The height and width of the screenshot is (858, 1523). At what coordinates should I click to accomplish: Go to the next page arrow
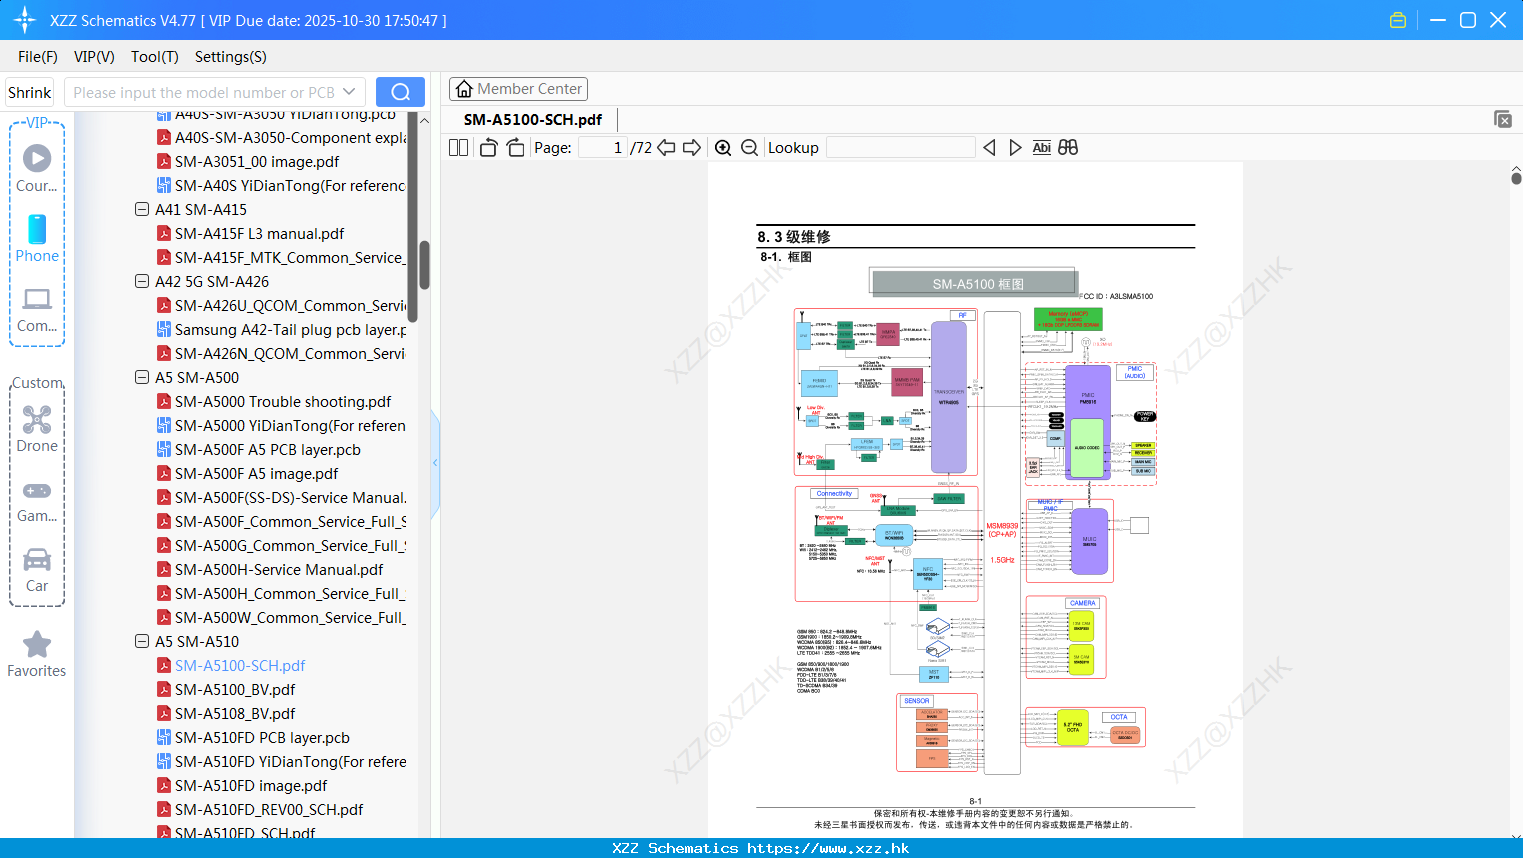click(692, 147)
